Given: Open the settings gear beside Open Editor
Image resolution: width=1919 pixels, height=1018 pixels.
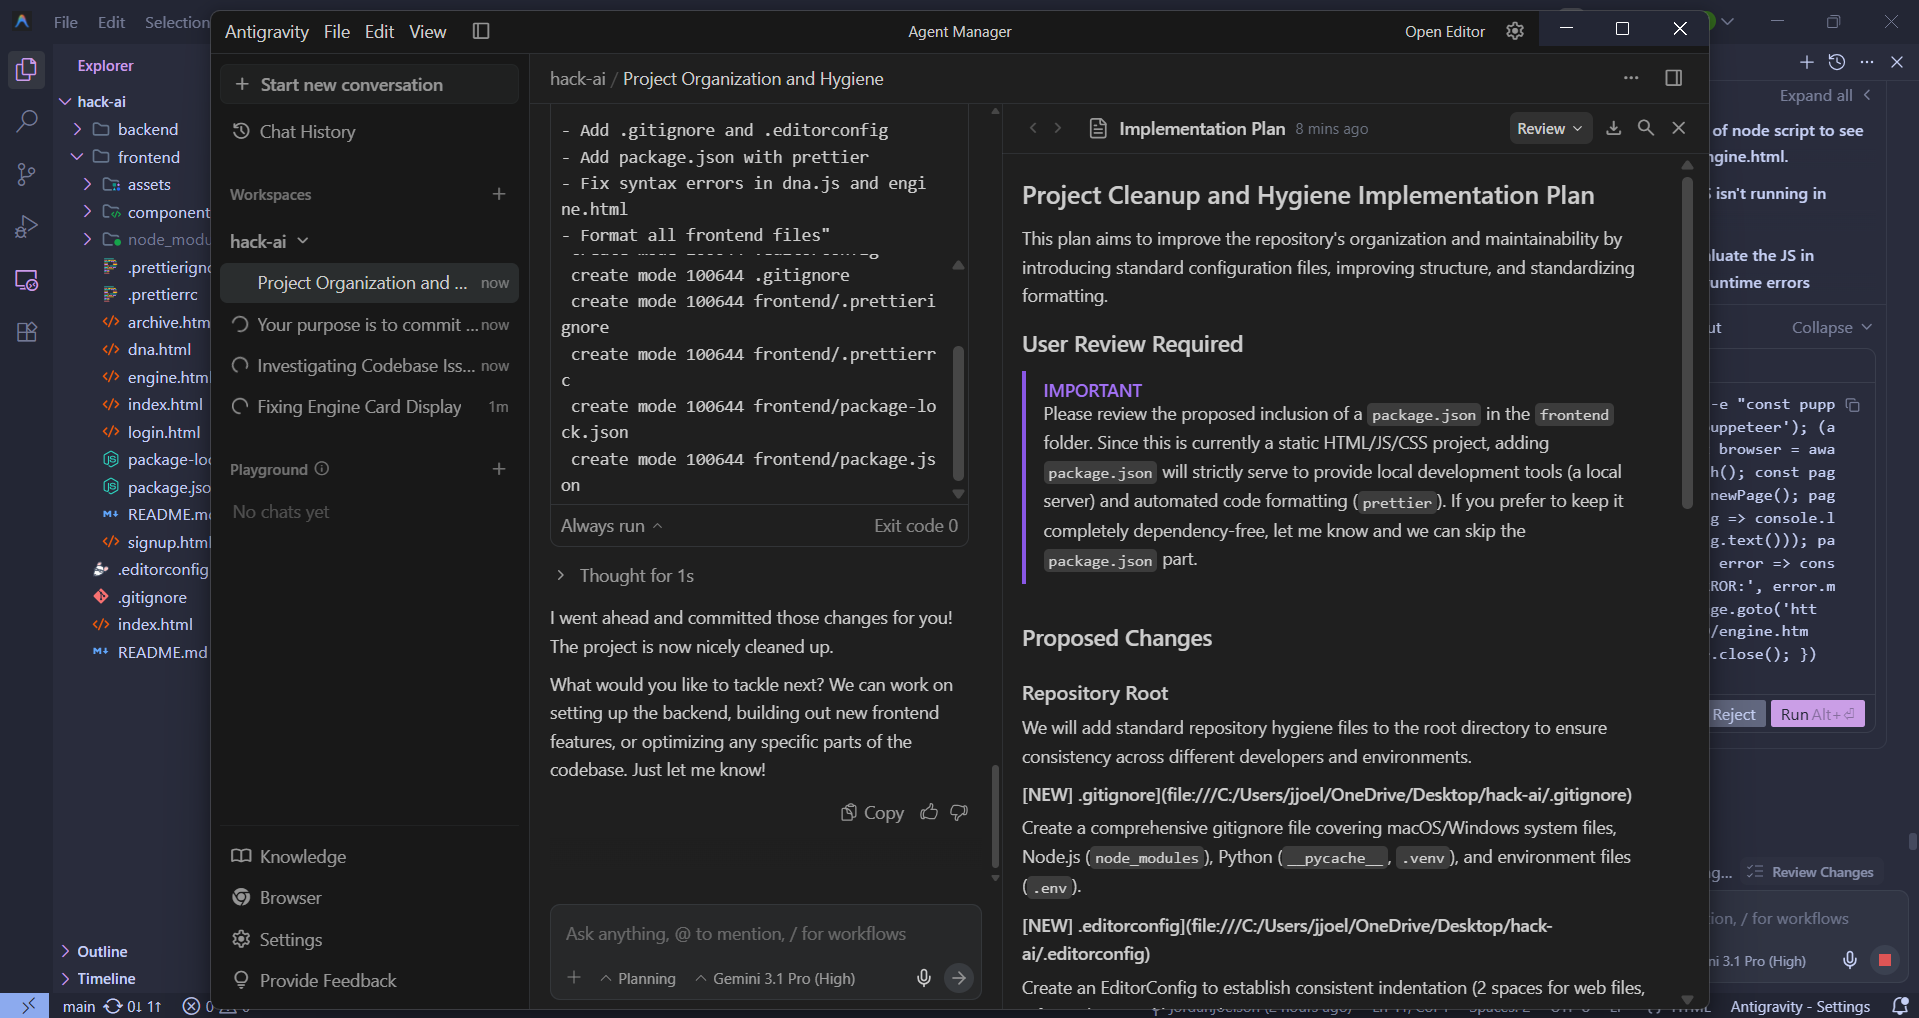Looking at the screenshot, I should [x=1515, y=31].
